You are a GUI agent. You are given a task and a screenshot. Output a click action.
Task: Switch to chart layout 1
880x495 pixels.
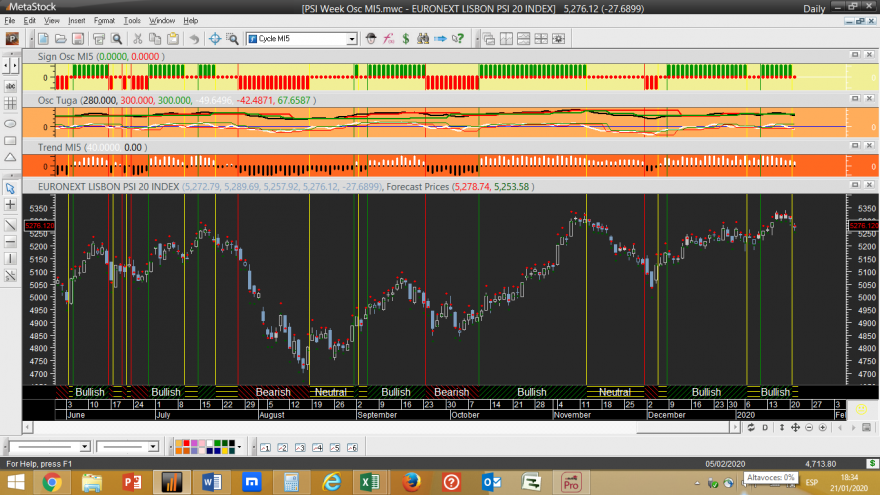coord(265,447)
